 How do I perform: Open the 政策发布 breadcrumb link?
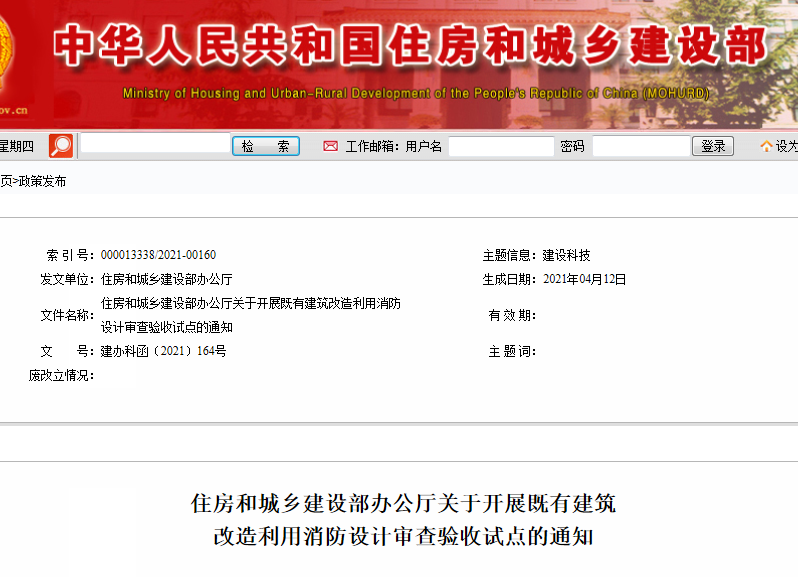(42, 181)
